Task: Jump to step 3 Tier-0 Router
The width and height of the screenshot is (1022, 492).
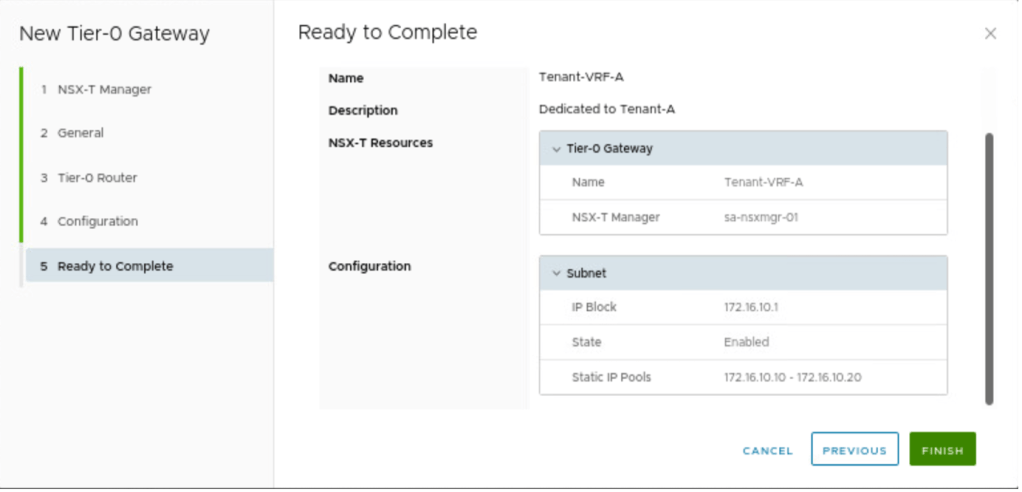Action: pos(97,178)
